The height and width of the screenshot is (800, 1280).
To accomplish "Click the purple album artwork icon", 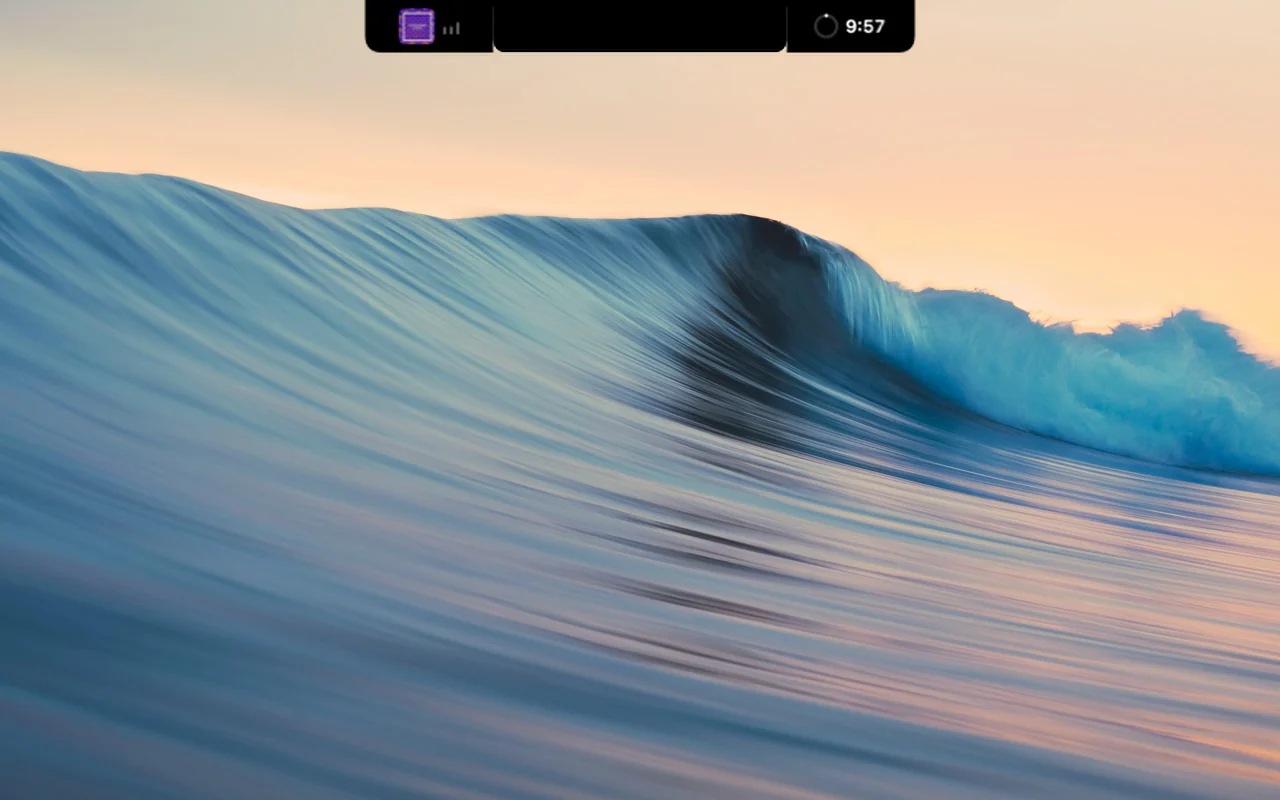I will click(x=416, y=26).
